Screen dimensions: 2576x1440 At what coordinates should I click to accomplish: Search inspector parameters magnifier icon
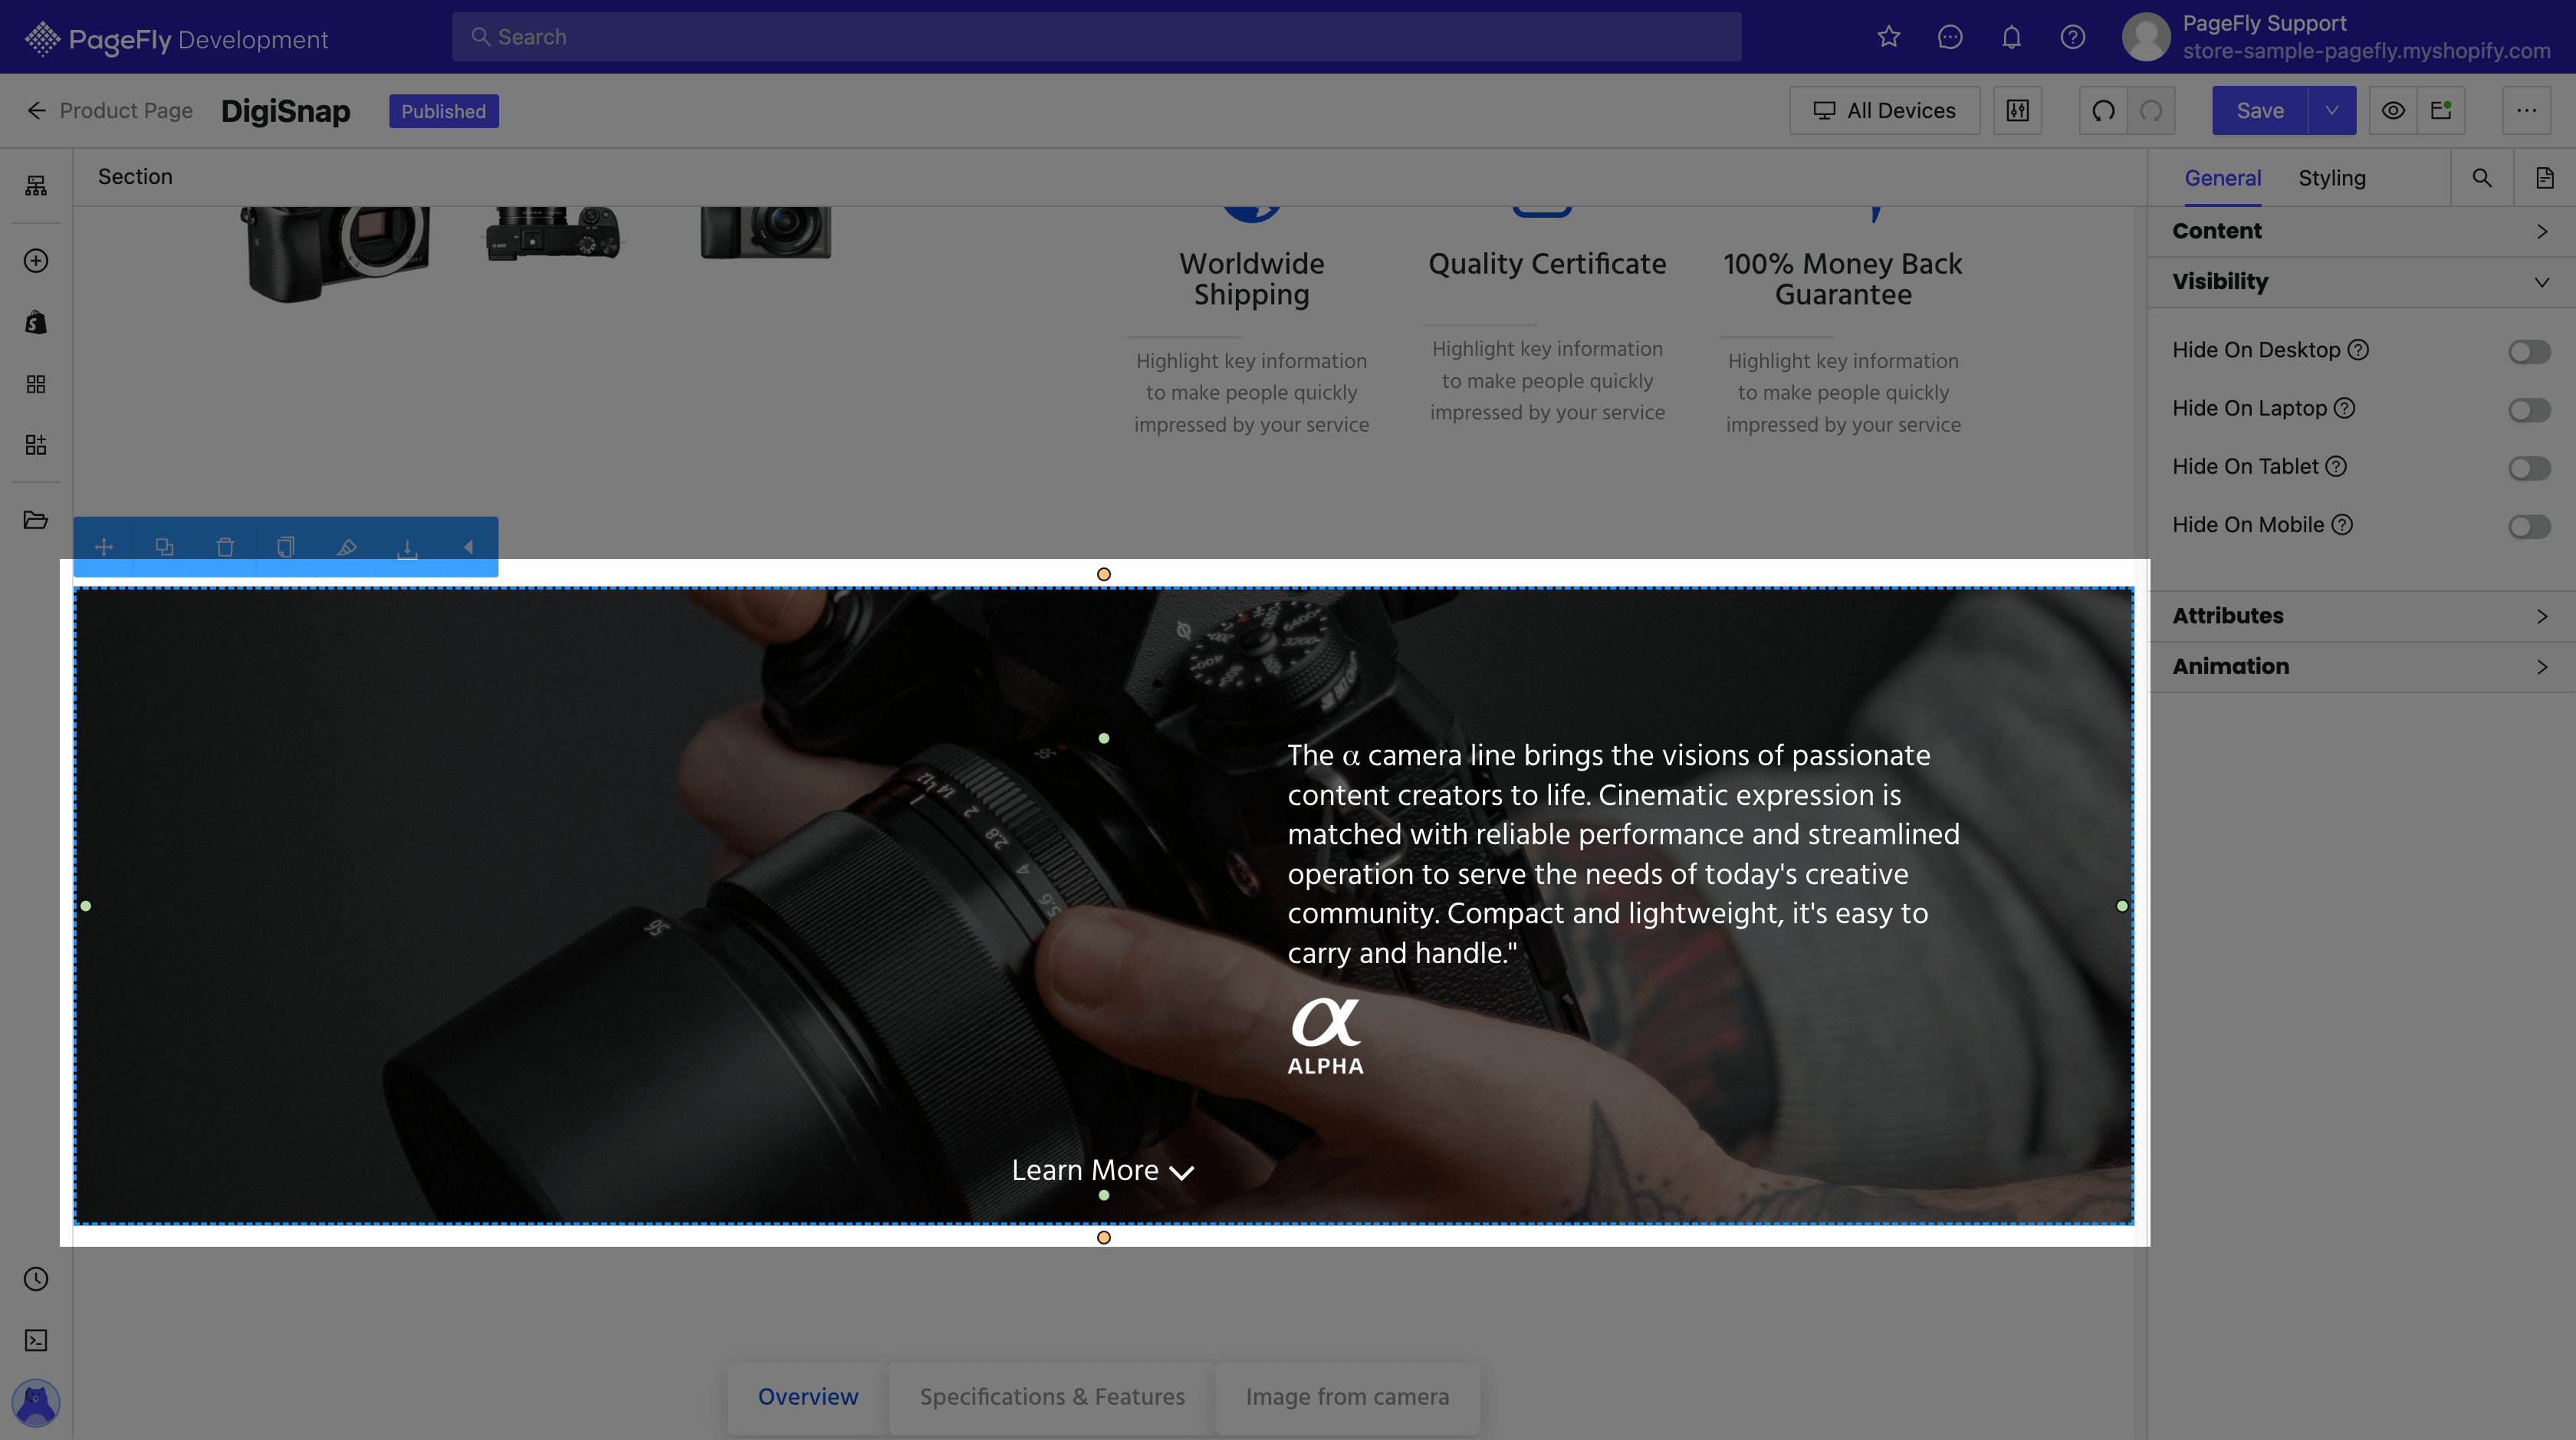2482,178
